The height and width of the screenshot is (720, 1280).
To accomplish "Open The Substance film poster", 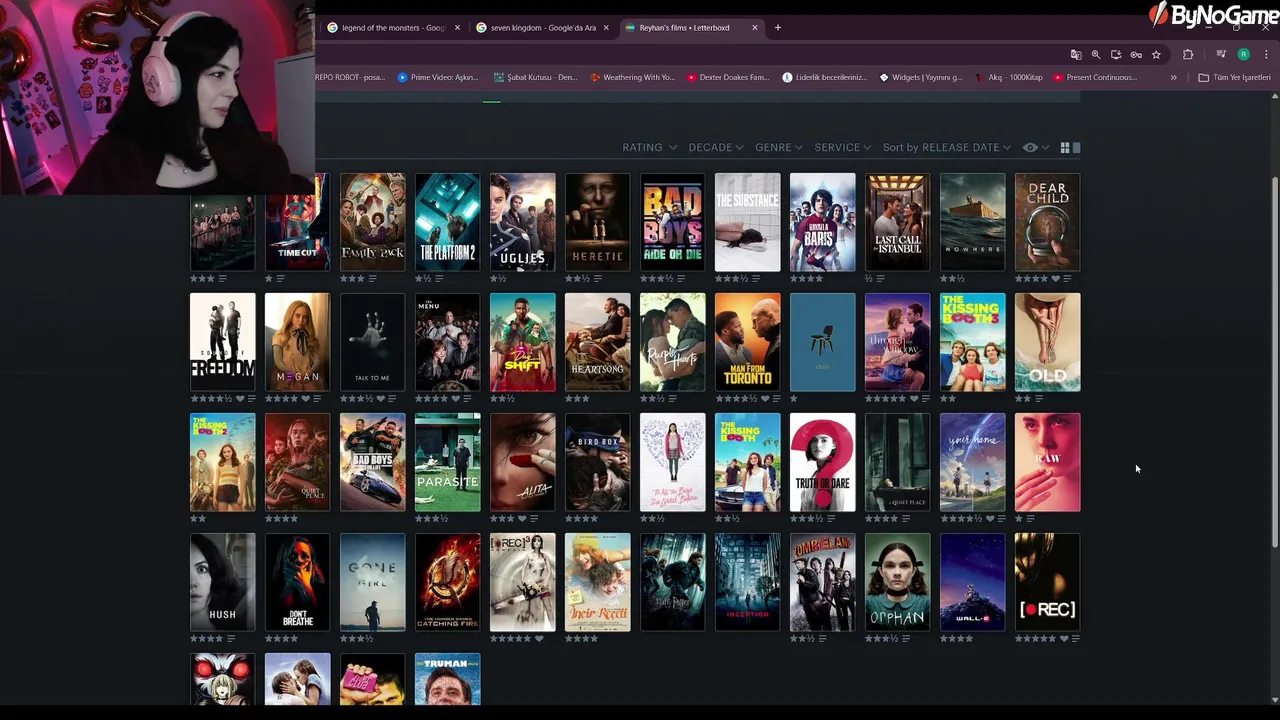I will click(x=747, y=222).
